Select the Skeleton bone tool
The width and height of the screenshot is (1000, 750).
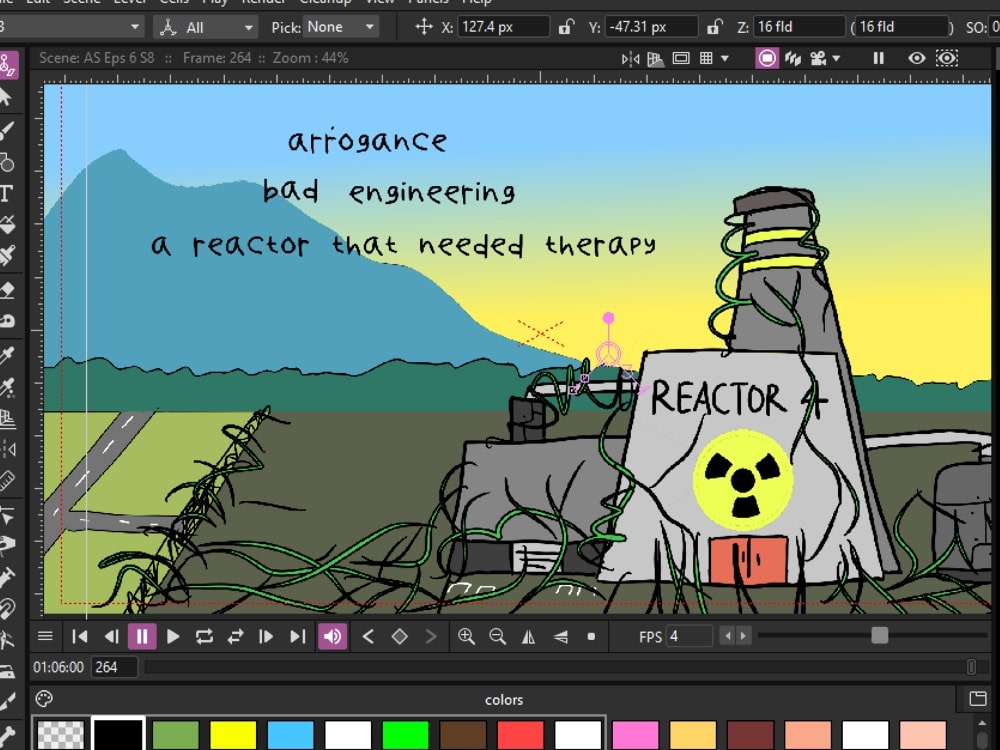point(6,733)
